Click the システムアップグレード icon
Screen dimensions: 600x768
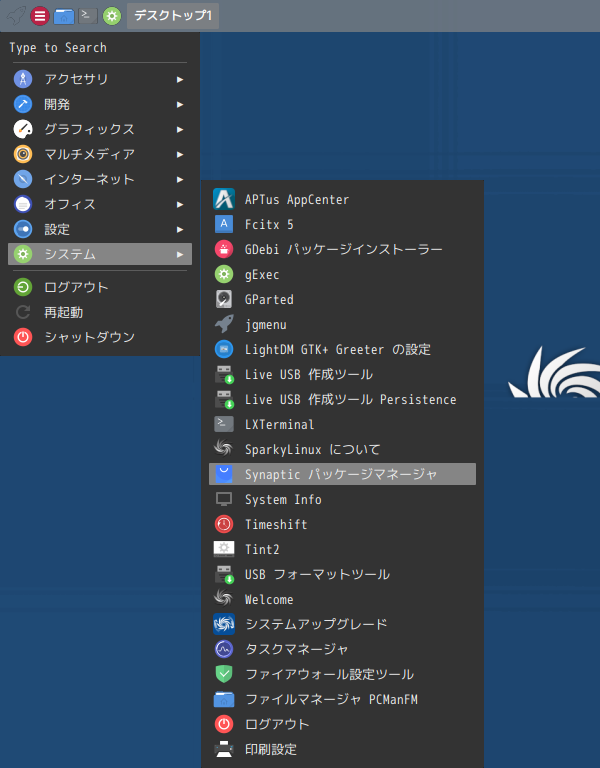(x=224, y=624)
